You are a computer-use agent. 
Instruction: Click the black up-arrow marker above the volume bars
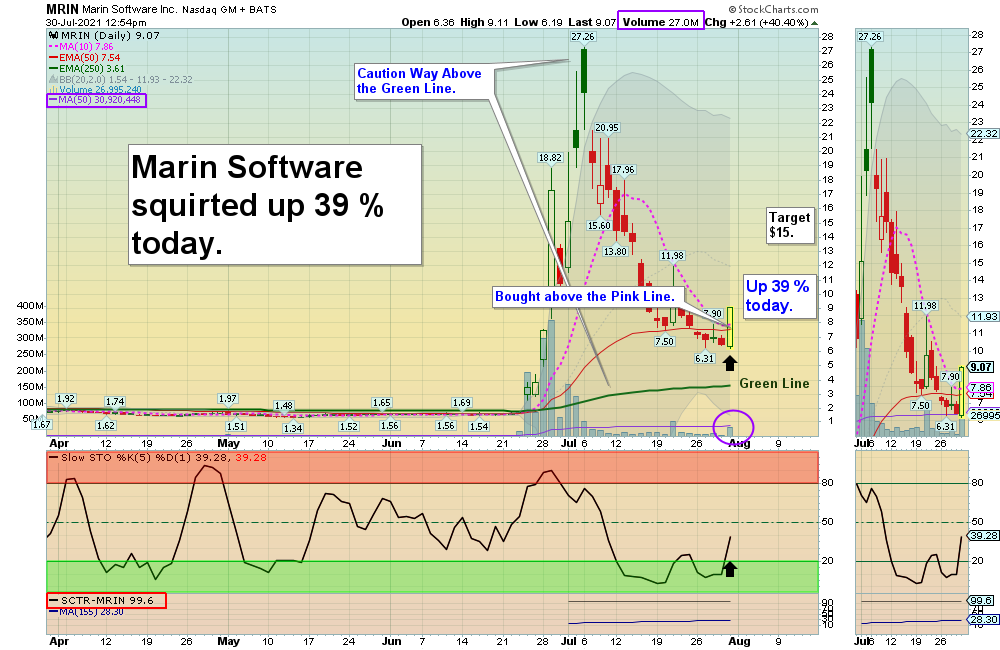tap(729, 362)
